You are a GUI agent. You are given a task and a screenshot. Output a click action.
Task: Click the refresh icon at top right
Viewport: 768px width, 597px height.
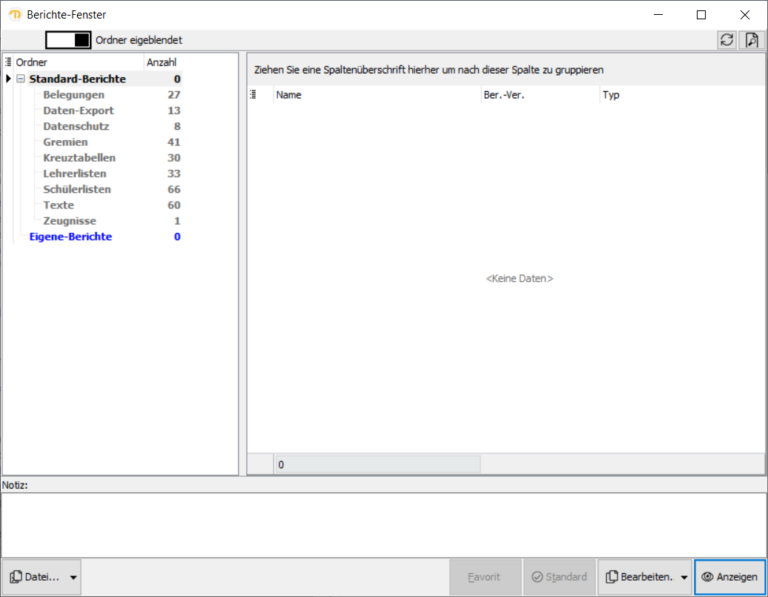727,40
